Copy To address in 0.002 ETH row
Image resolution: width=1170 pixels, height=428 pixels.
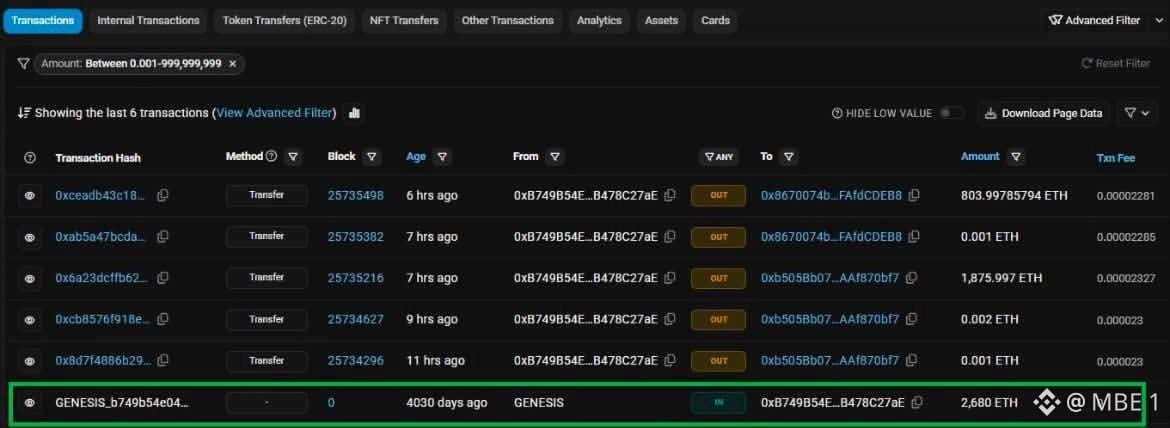[x=912, y=319]
